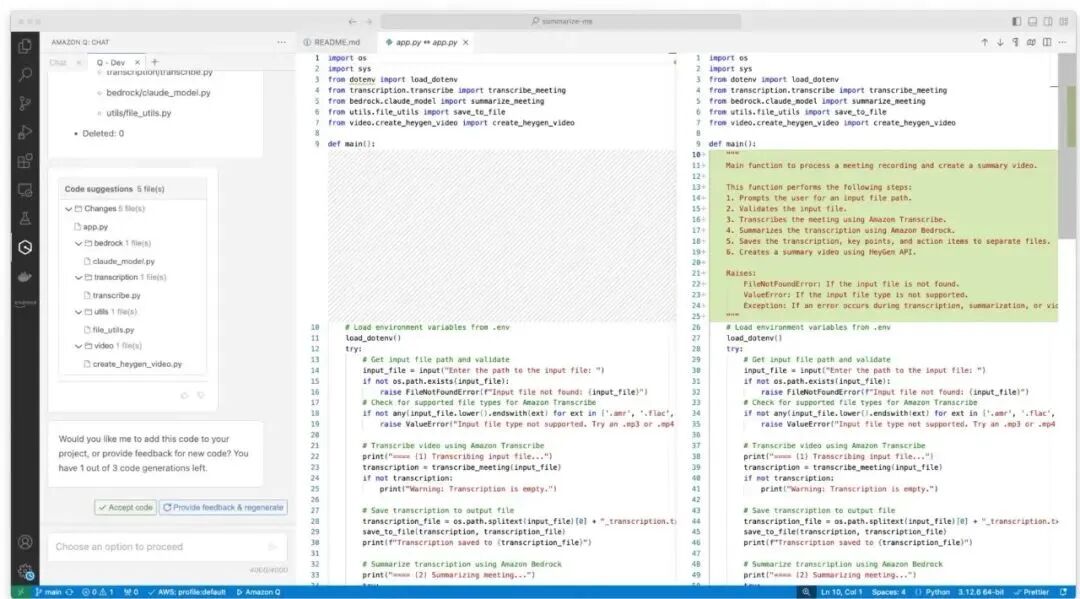
Task: Open the Extensions view
Action: [x=25, y=161]
